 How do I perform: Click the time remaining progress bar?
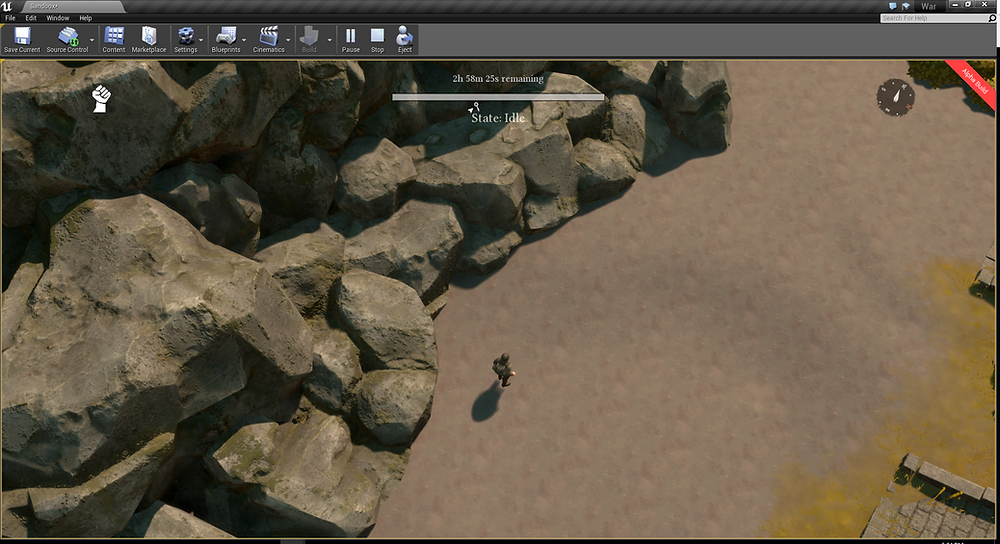coord(497,97)
